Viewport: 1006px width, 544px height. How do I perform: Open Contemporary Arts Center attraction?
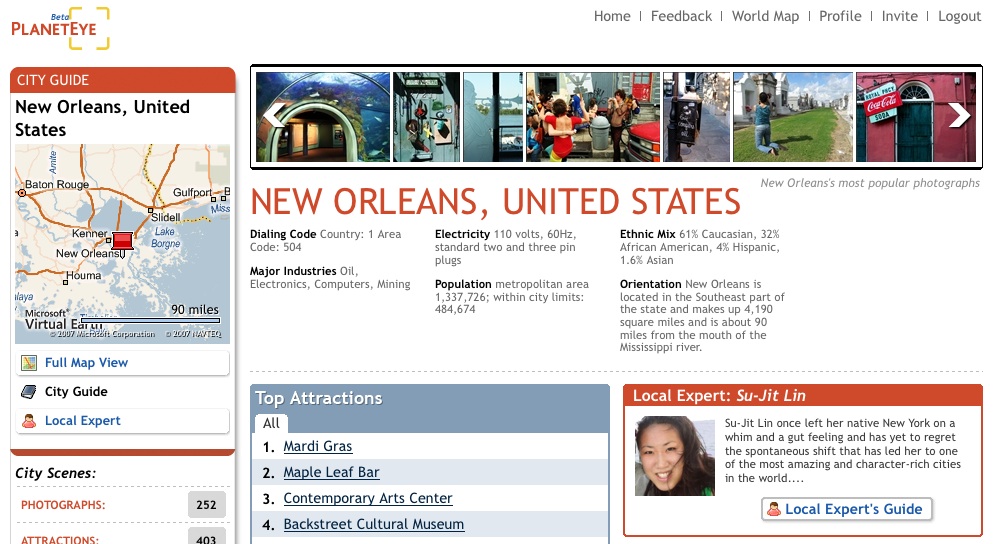click(368, 498)
